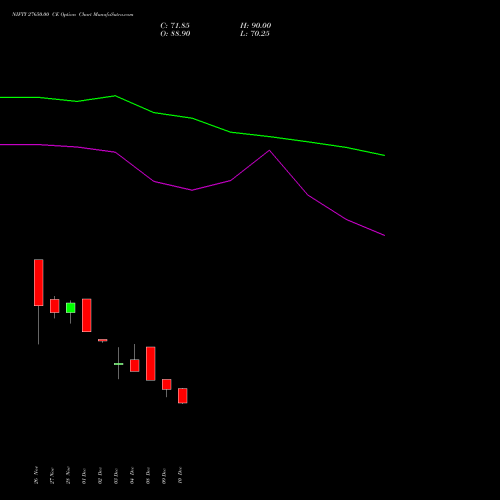The image size is (500, 500).
Task: Select the 01 Dec date label
Action: [x=84, y=476]
